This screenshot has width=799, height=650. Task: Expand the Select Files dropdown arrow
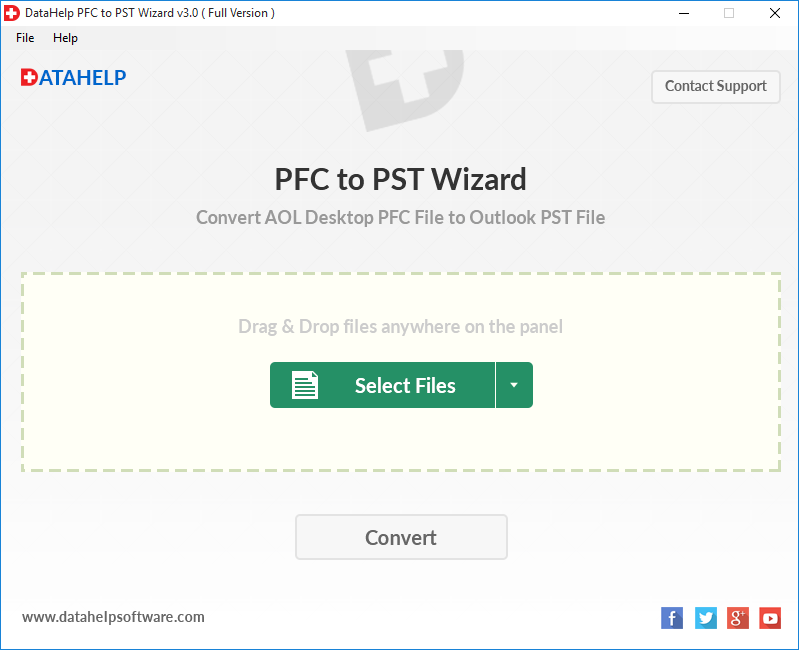click(x=514, y=385)
